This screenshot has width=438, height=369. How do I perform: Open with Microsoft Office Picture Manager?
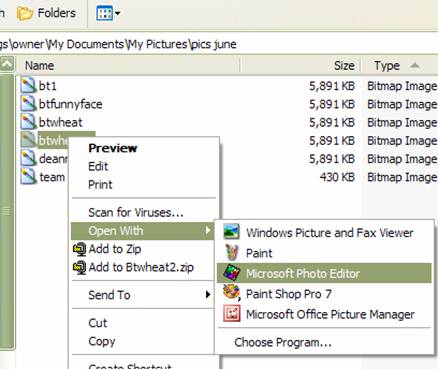coord(324,314)
